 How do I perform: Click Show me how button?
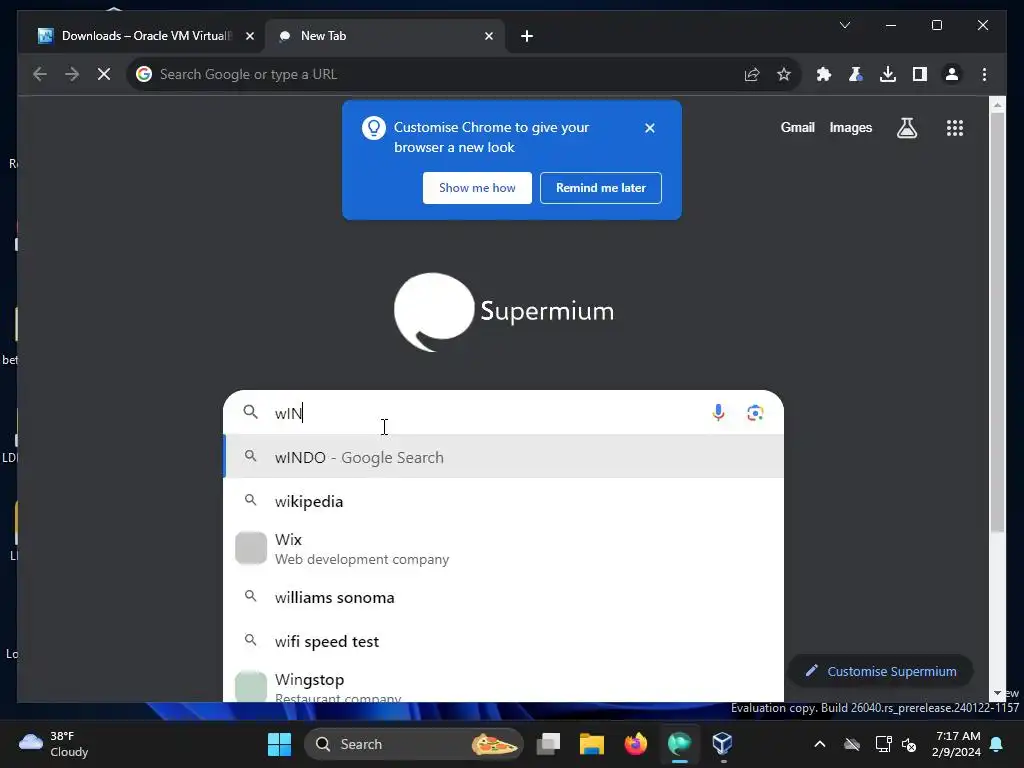[477, 188]
